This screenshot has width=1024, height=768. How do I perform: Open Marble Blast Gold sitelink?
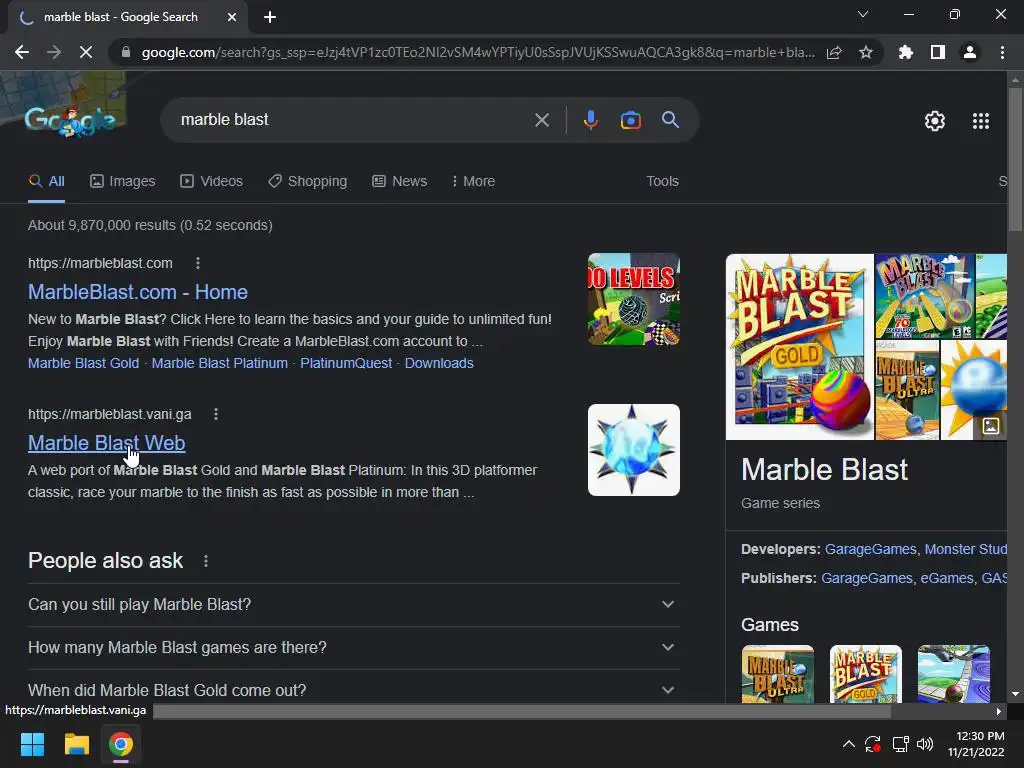pyautogui.click(x=84, y=363)
